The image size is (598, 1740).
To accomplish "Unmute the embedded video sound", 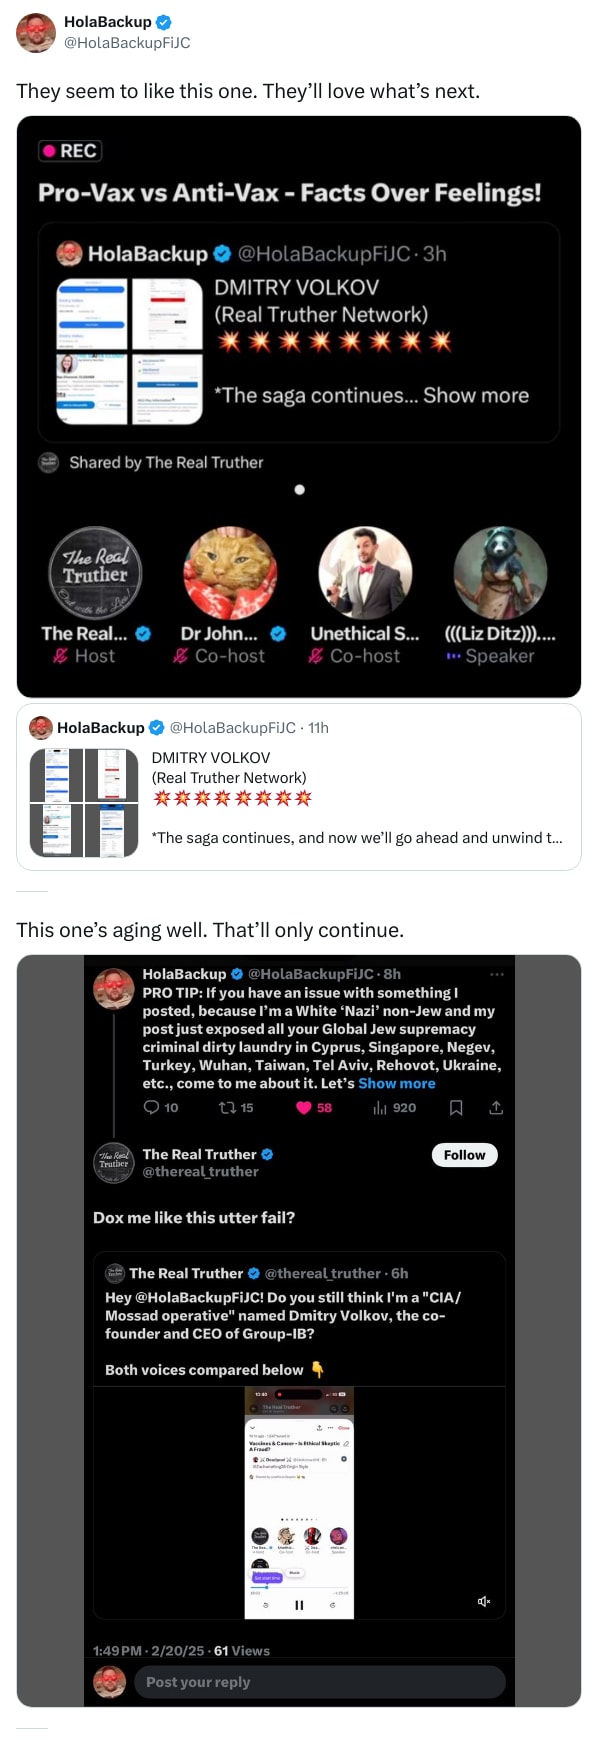I will 484,1601.
